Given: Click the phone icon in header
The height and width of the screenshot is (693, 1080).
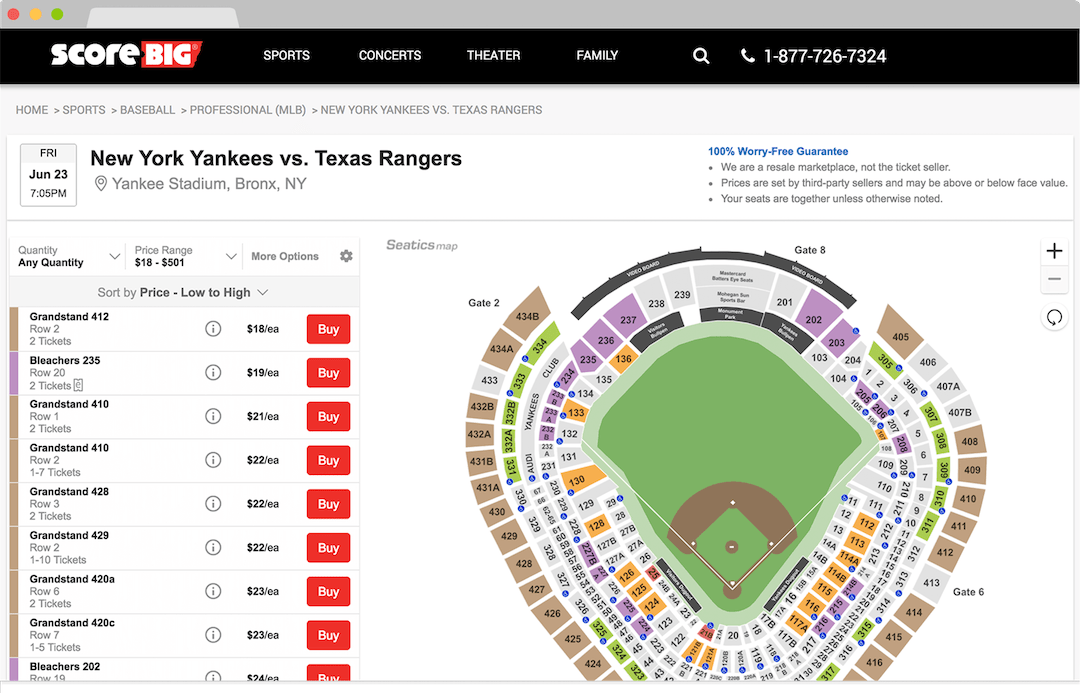Looking at the screenshot, I should click(748, 56).
